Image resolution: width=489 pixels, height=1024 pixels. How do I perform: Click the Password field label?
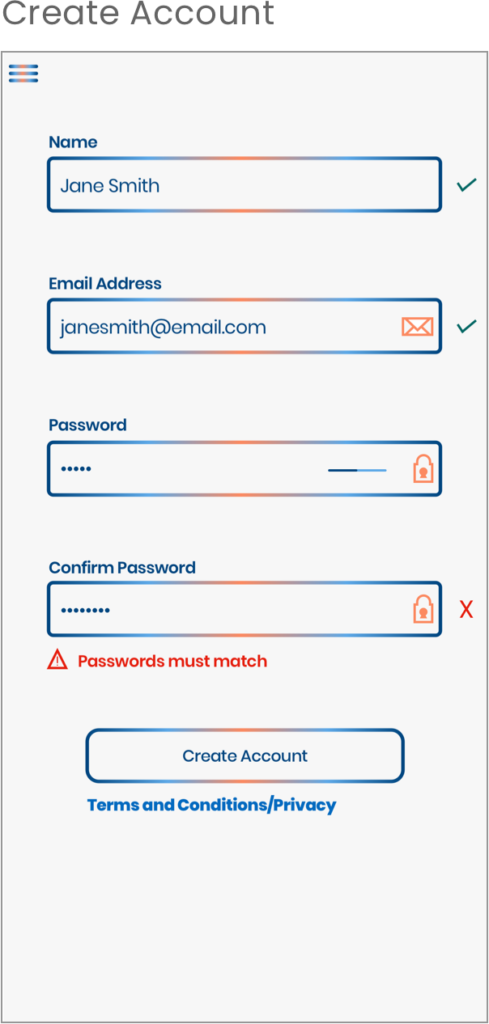click(x=87, y=425)
